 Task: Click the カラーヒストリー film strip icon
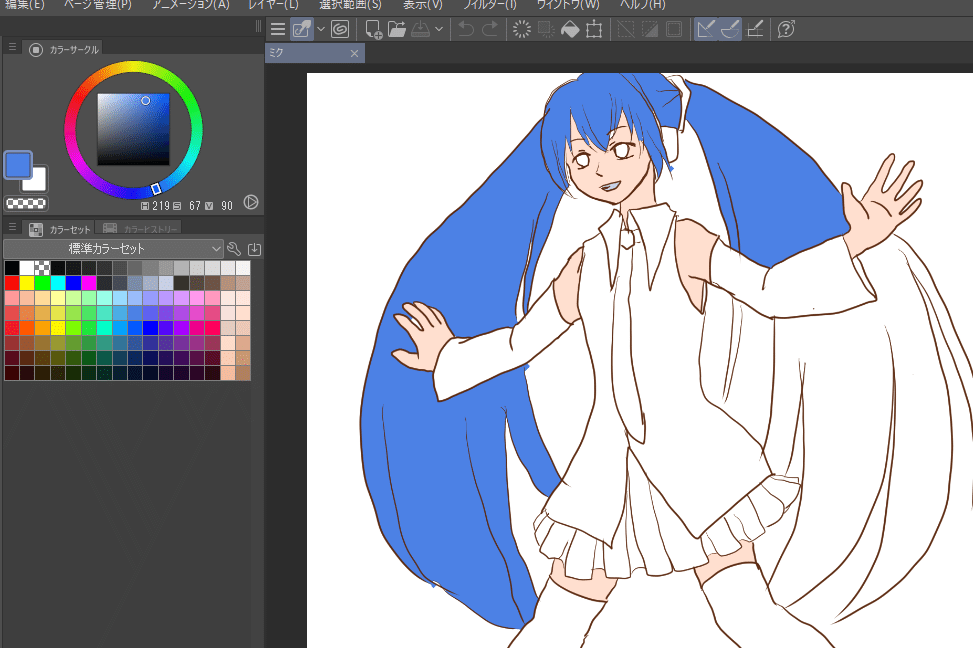pos(110,229)
